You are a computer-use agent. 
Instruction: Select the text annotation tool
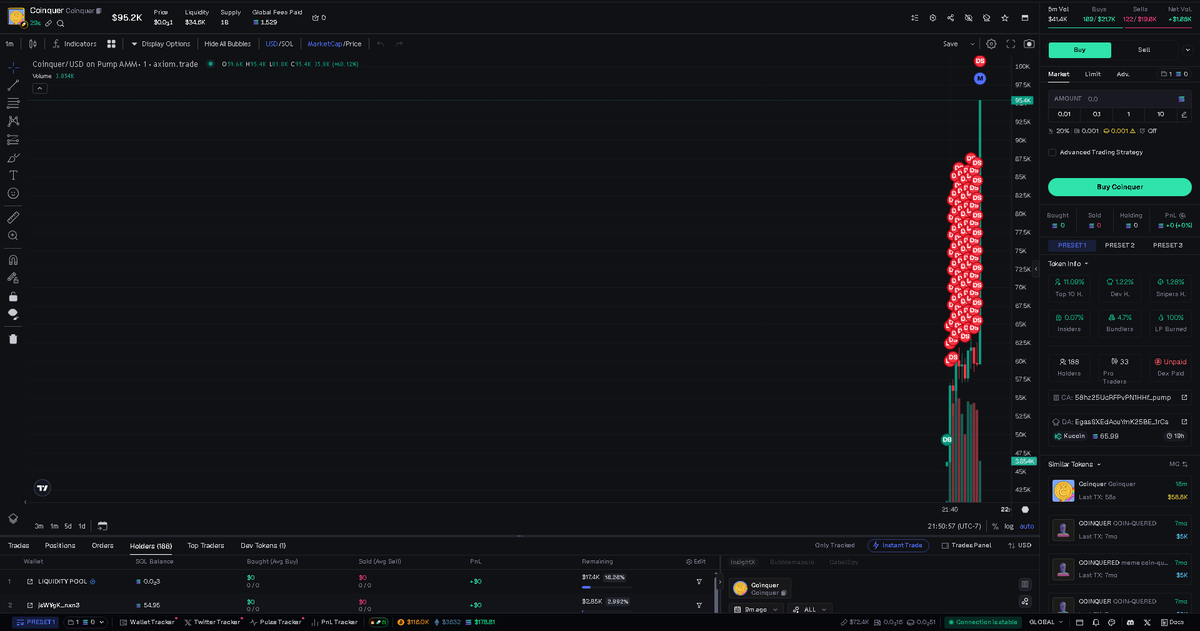point(13,175)
